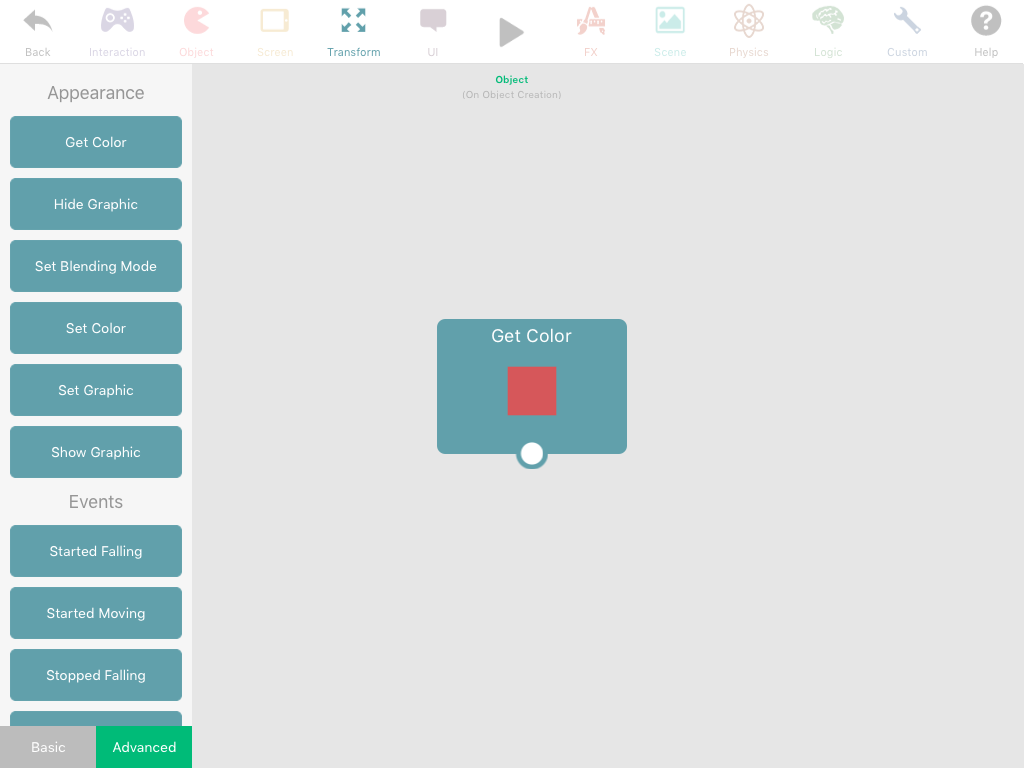Add the Started Falling event
This screenshot has height=768, width=1024.
click(x=96, y=551)
